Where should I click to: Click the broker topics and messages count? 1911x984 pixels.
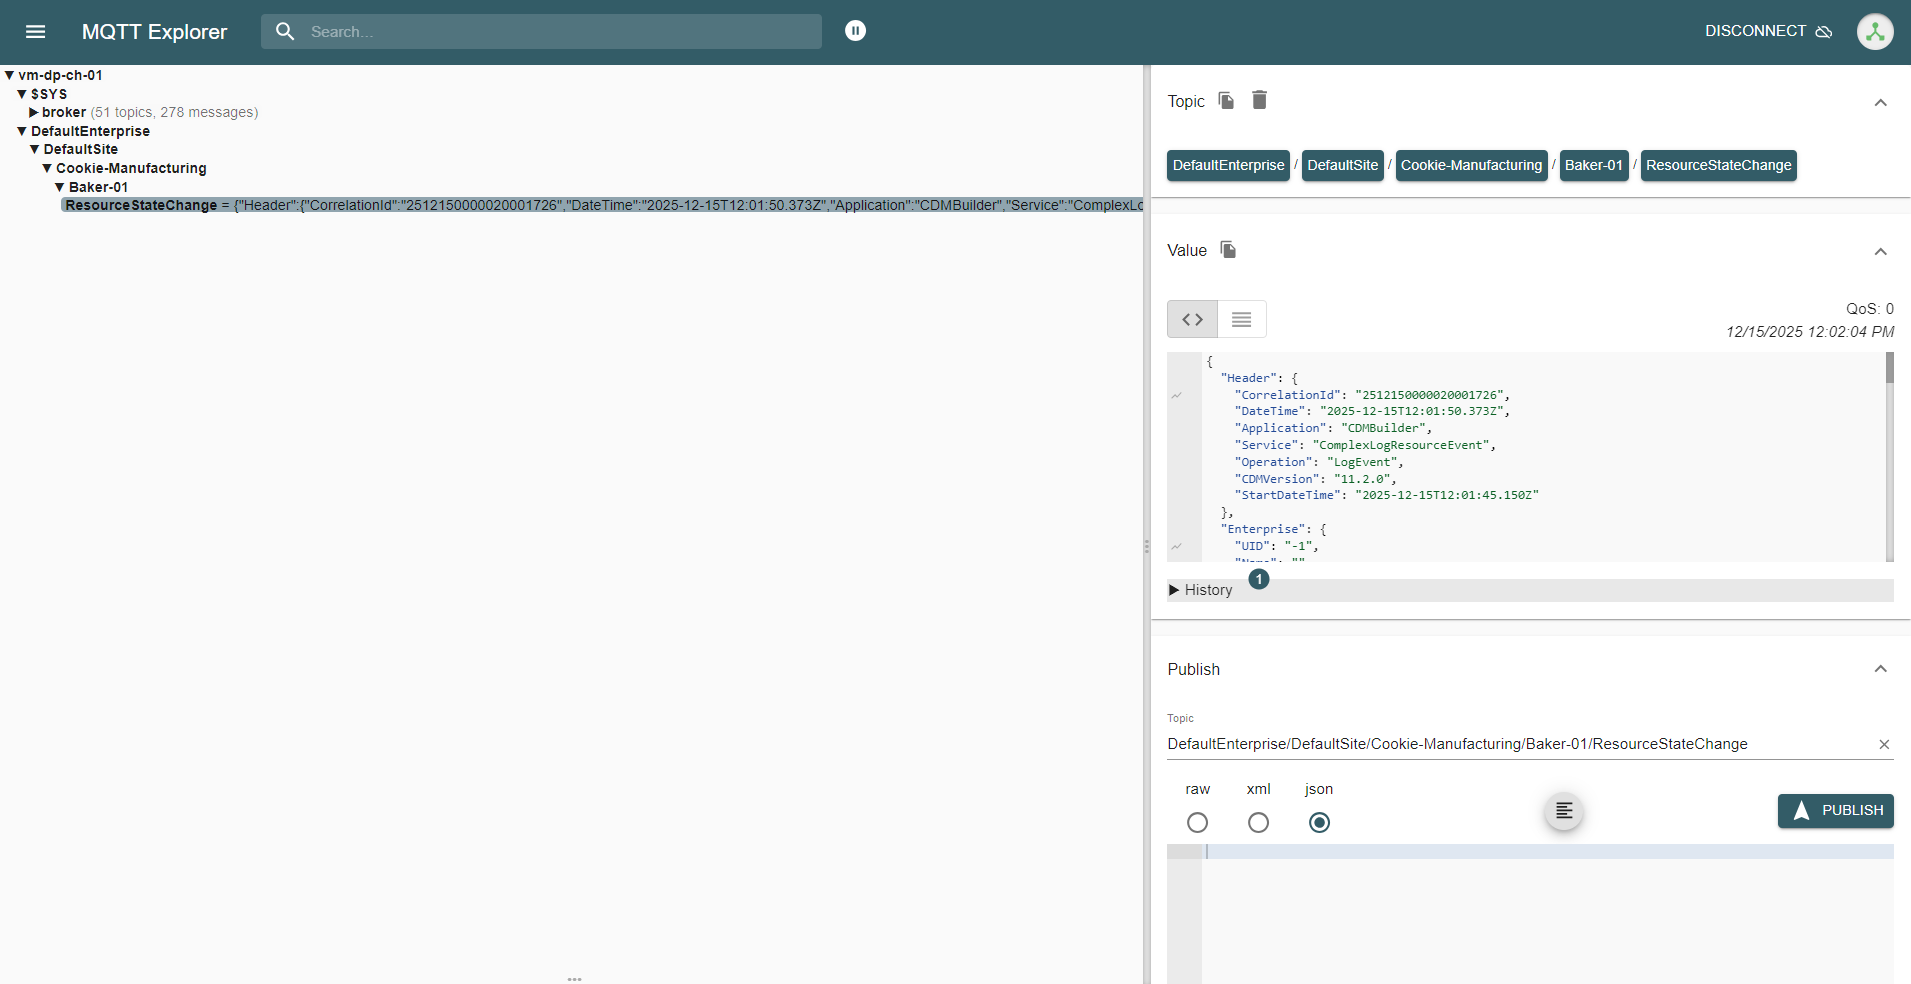[174, 112]
